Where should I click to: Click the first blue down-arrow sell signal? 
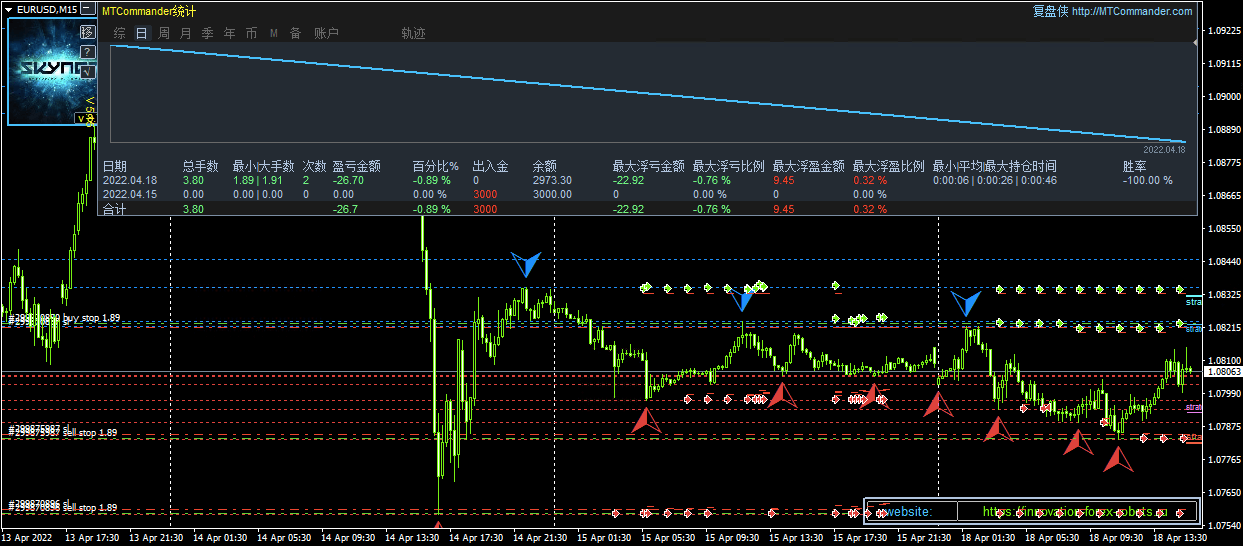click(525, 264)
